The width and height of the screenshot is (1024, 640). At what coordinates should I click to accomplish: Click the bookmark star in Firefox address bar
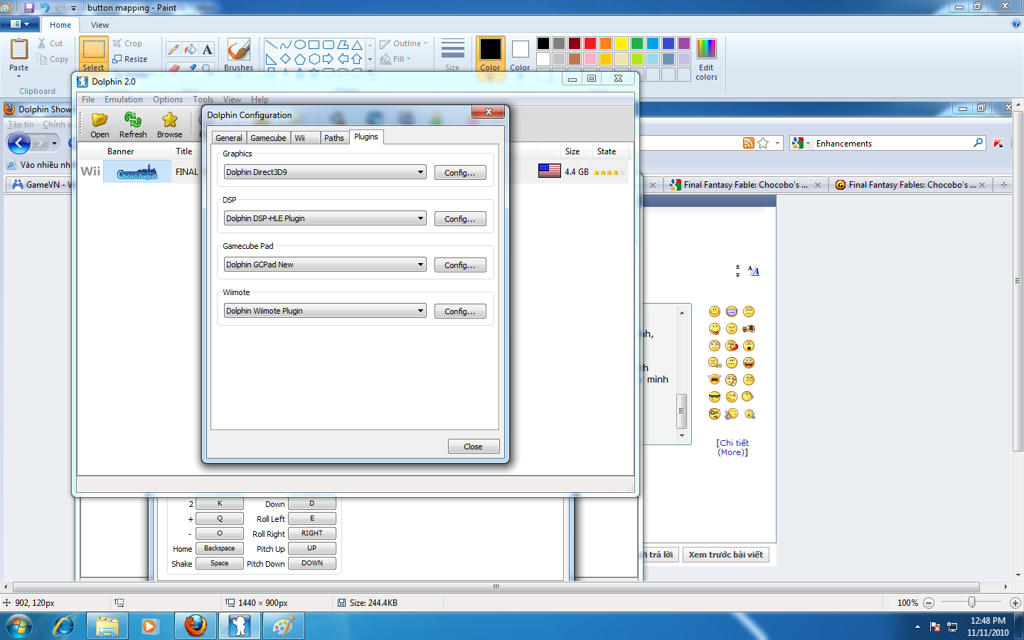(763, 143)
